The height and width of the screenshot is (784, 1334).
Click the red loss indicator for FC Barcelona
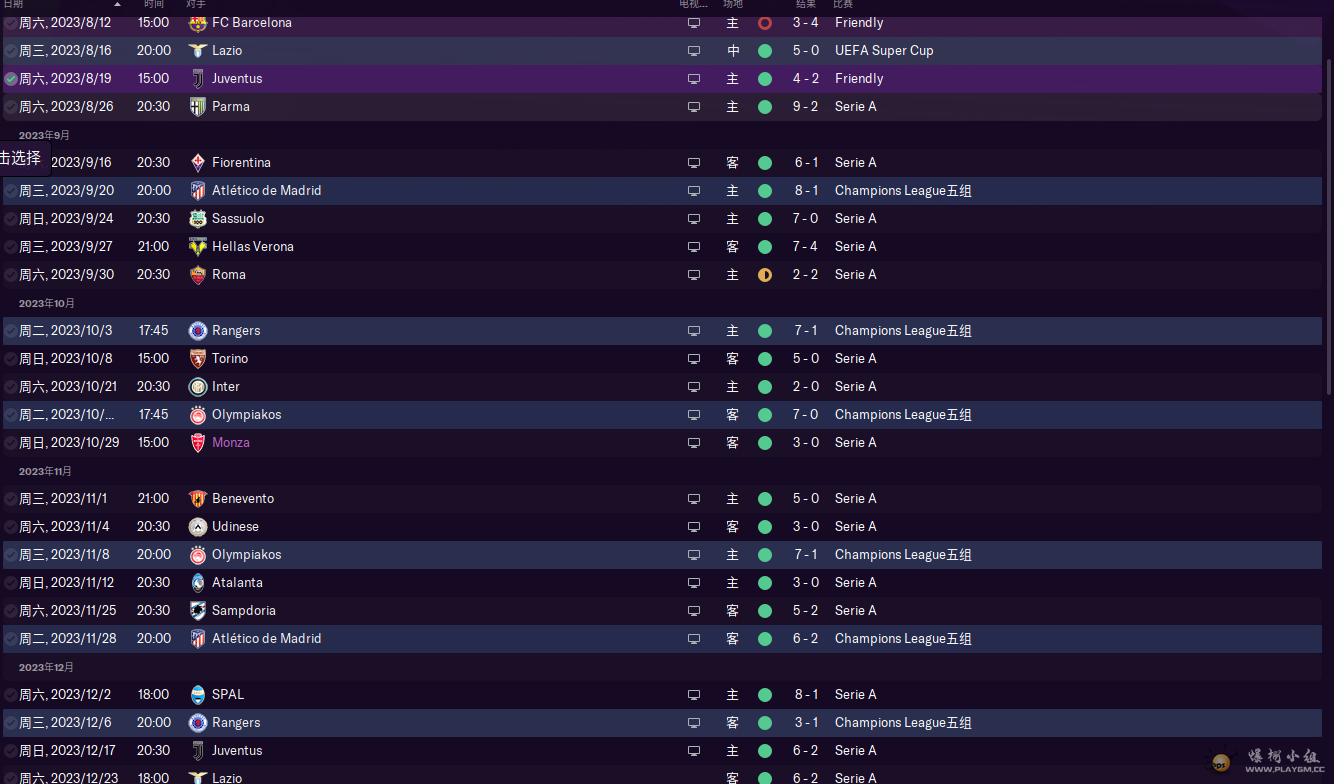(x=765, y=23)
